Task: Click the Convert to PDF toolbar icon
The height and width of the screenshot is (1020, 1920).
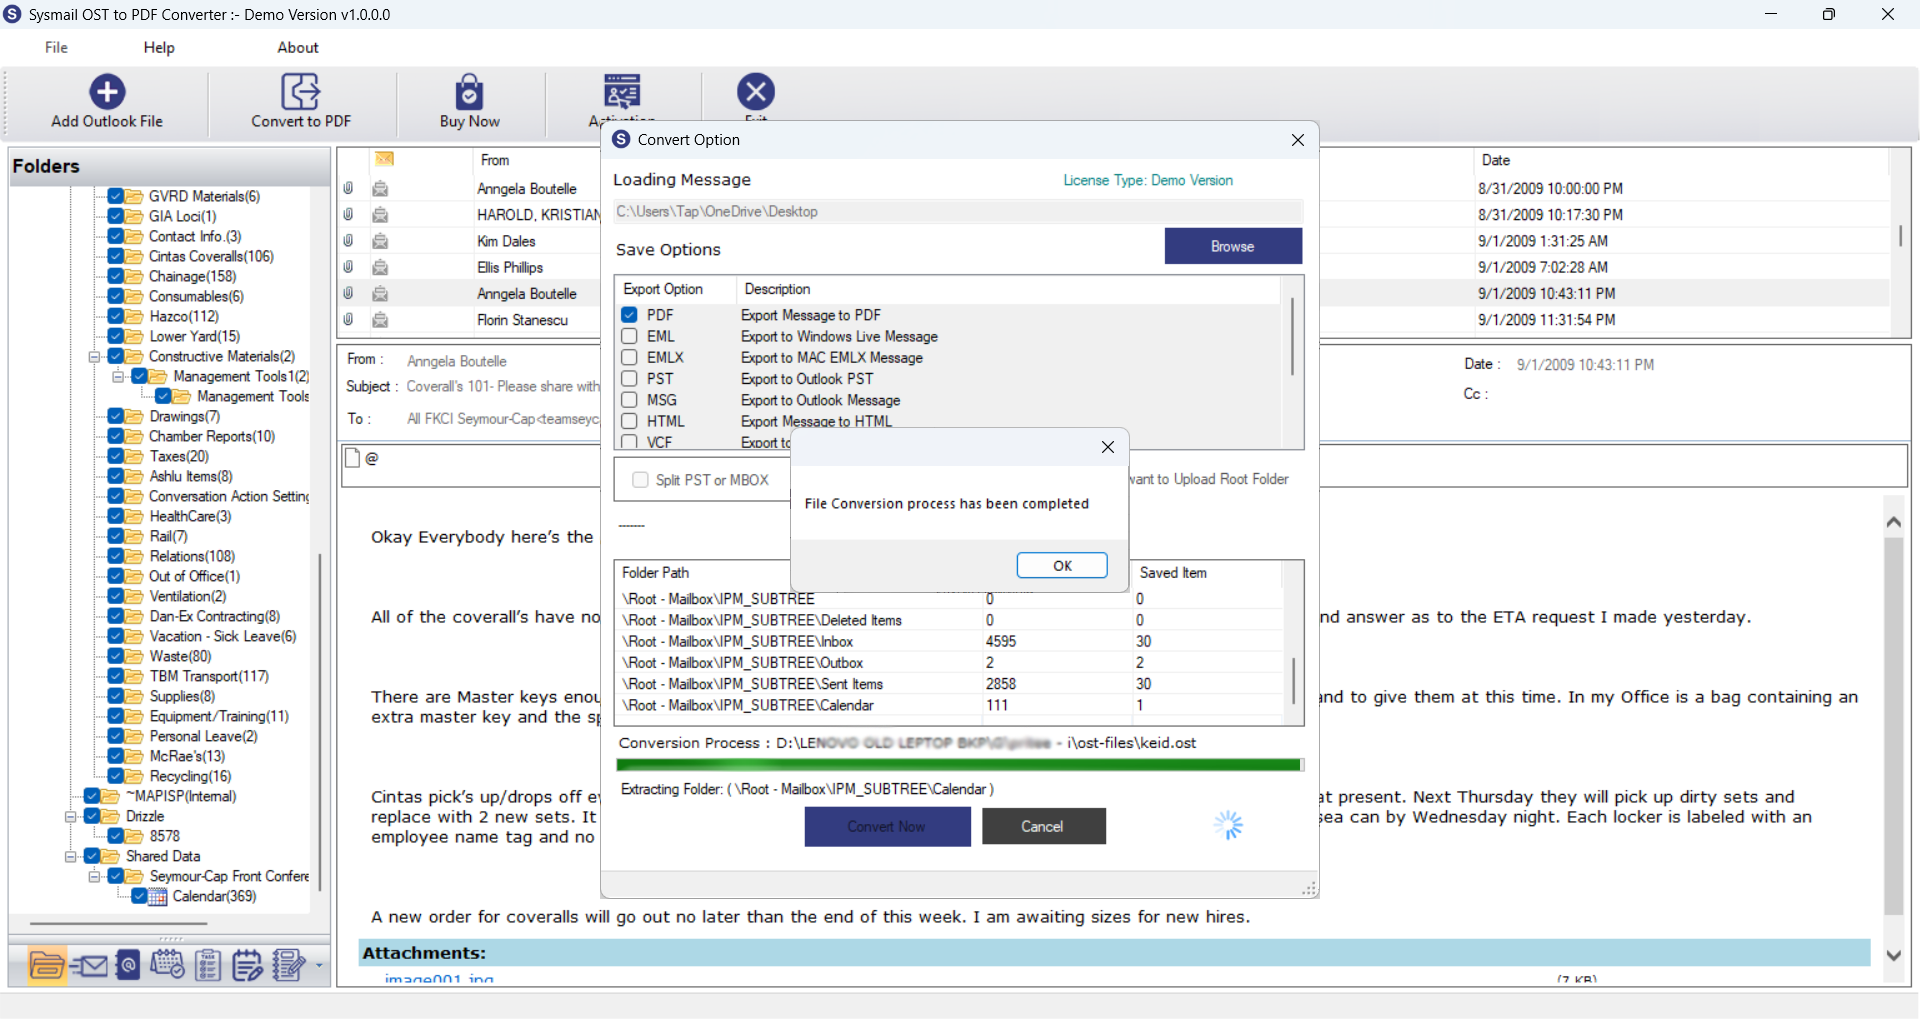Action: (300, 91)
